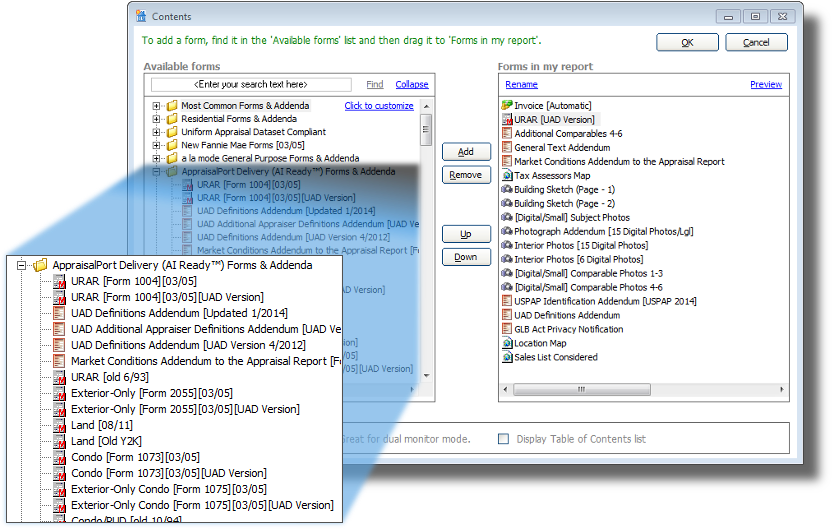Click the Find link
The image size is (832, 529).
375,84
